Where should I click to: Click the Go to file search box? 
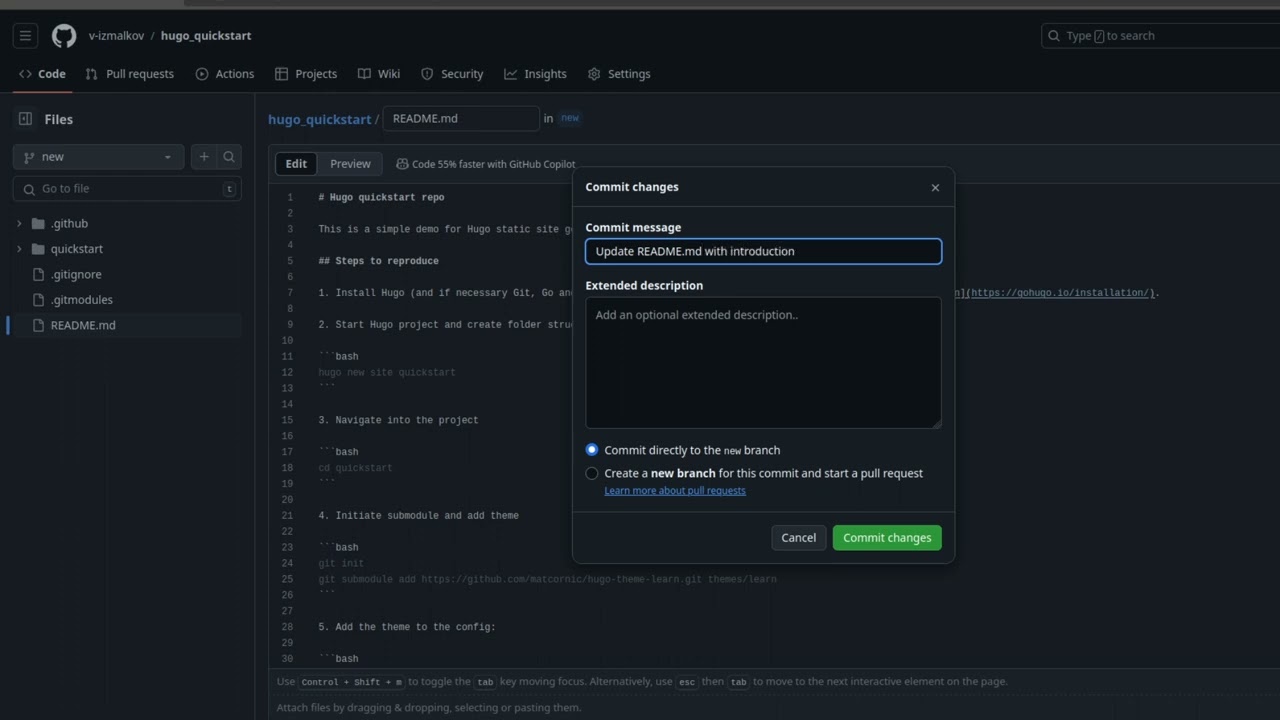click(x=127, y=189)
